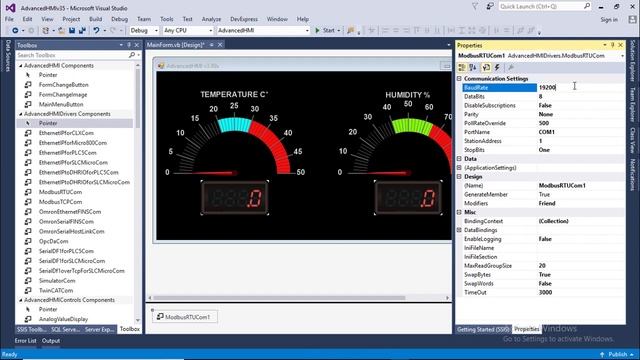This screenshot has width=640, height=360.
Task: Open the File menu
Action: 9,19
